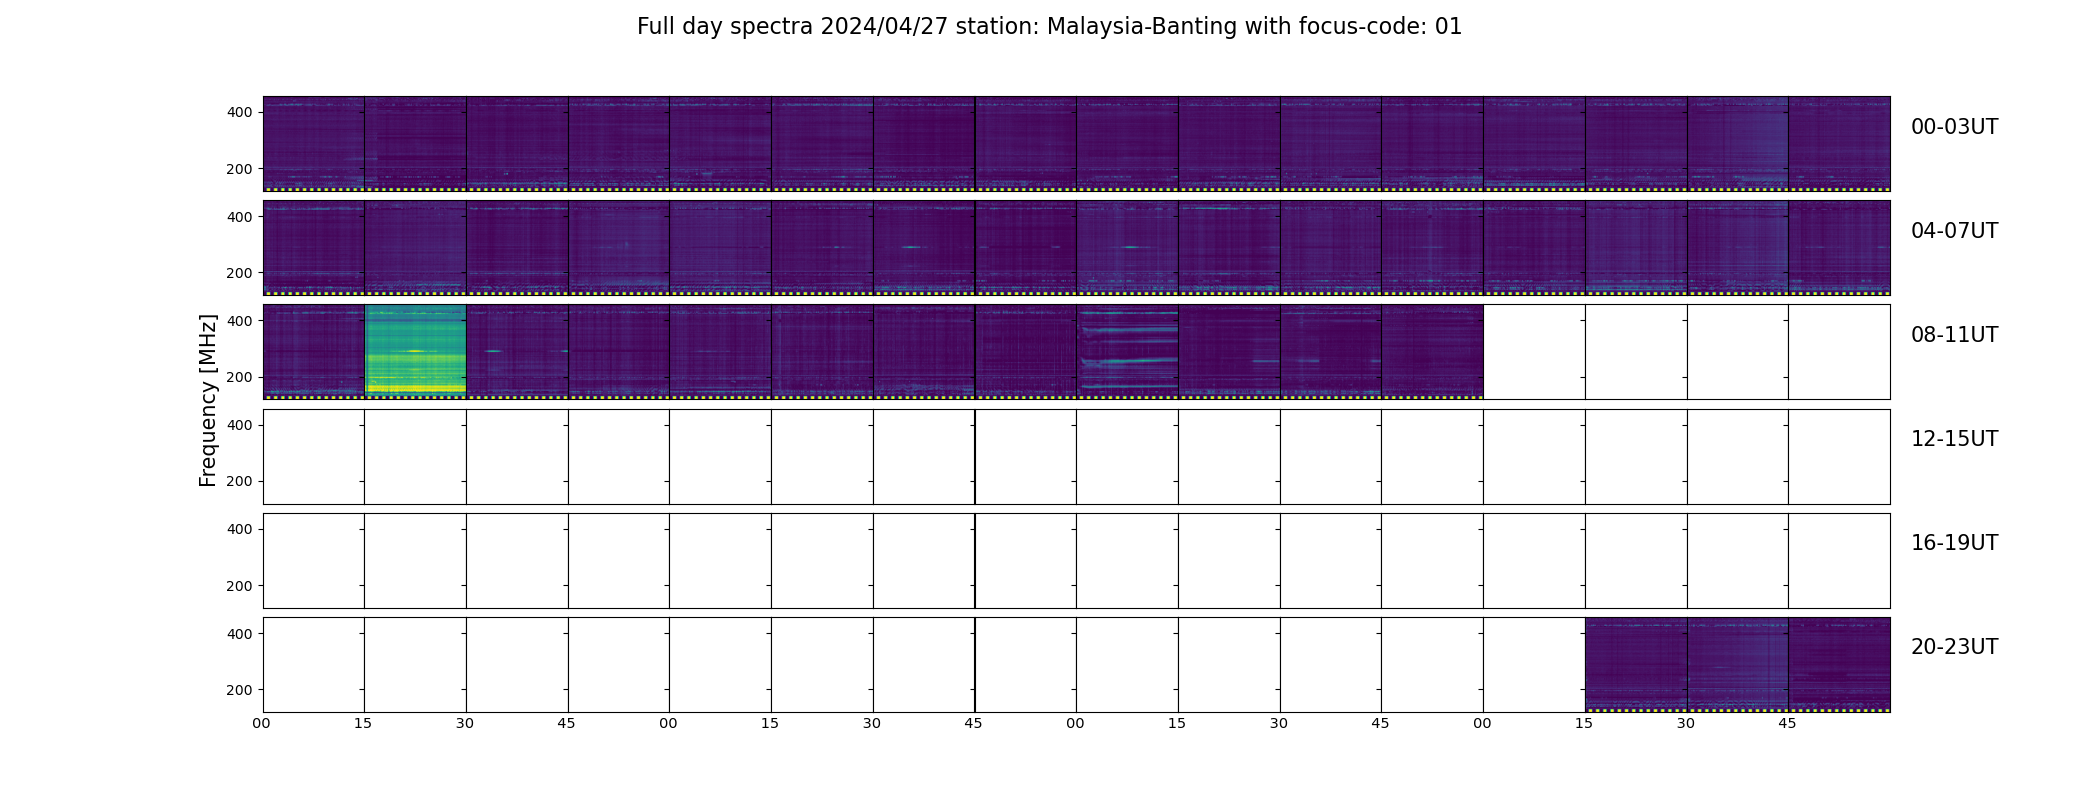
Task: Click the "04-07UT" row label
Action: pyautogui.click(x=1954, y=231)
